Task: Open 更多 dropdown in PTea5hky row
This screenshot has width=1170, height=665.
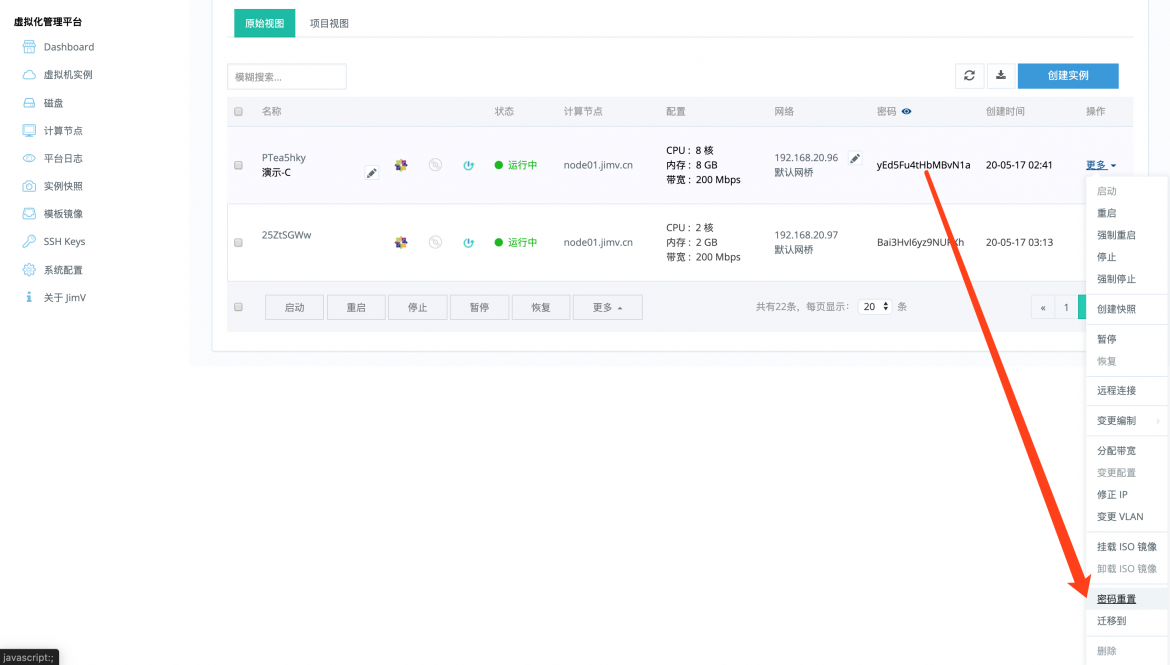Action: click(x=1101, y=165)
